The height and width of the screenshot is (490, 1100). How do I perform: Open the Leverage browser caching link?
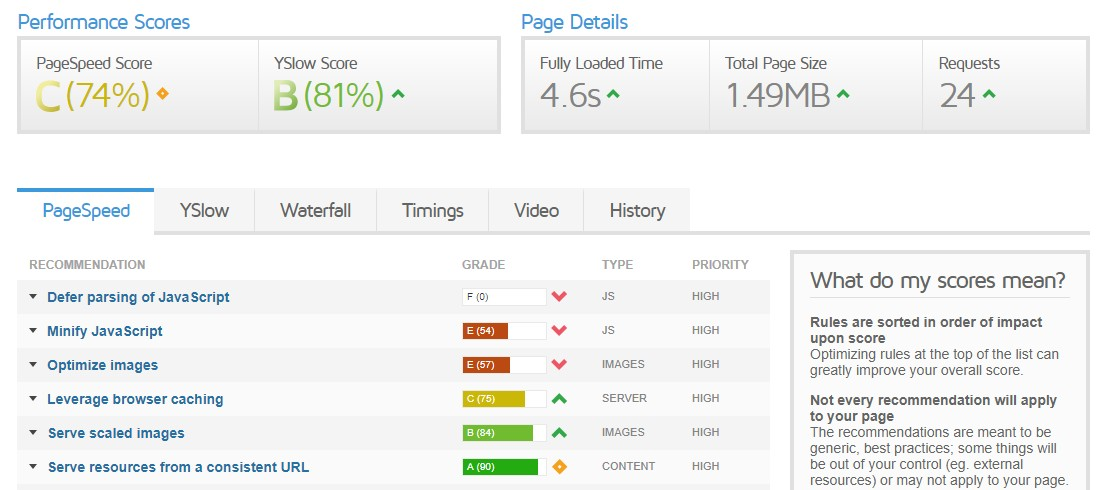tap(135, 399)
